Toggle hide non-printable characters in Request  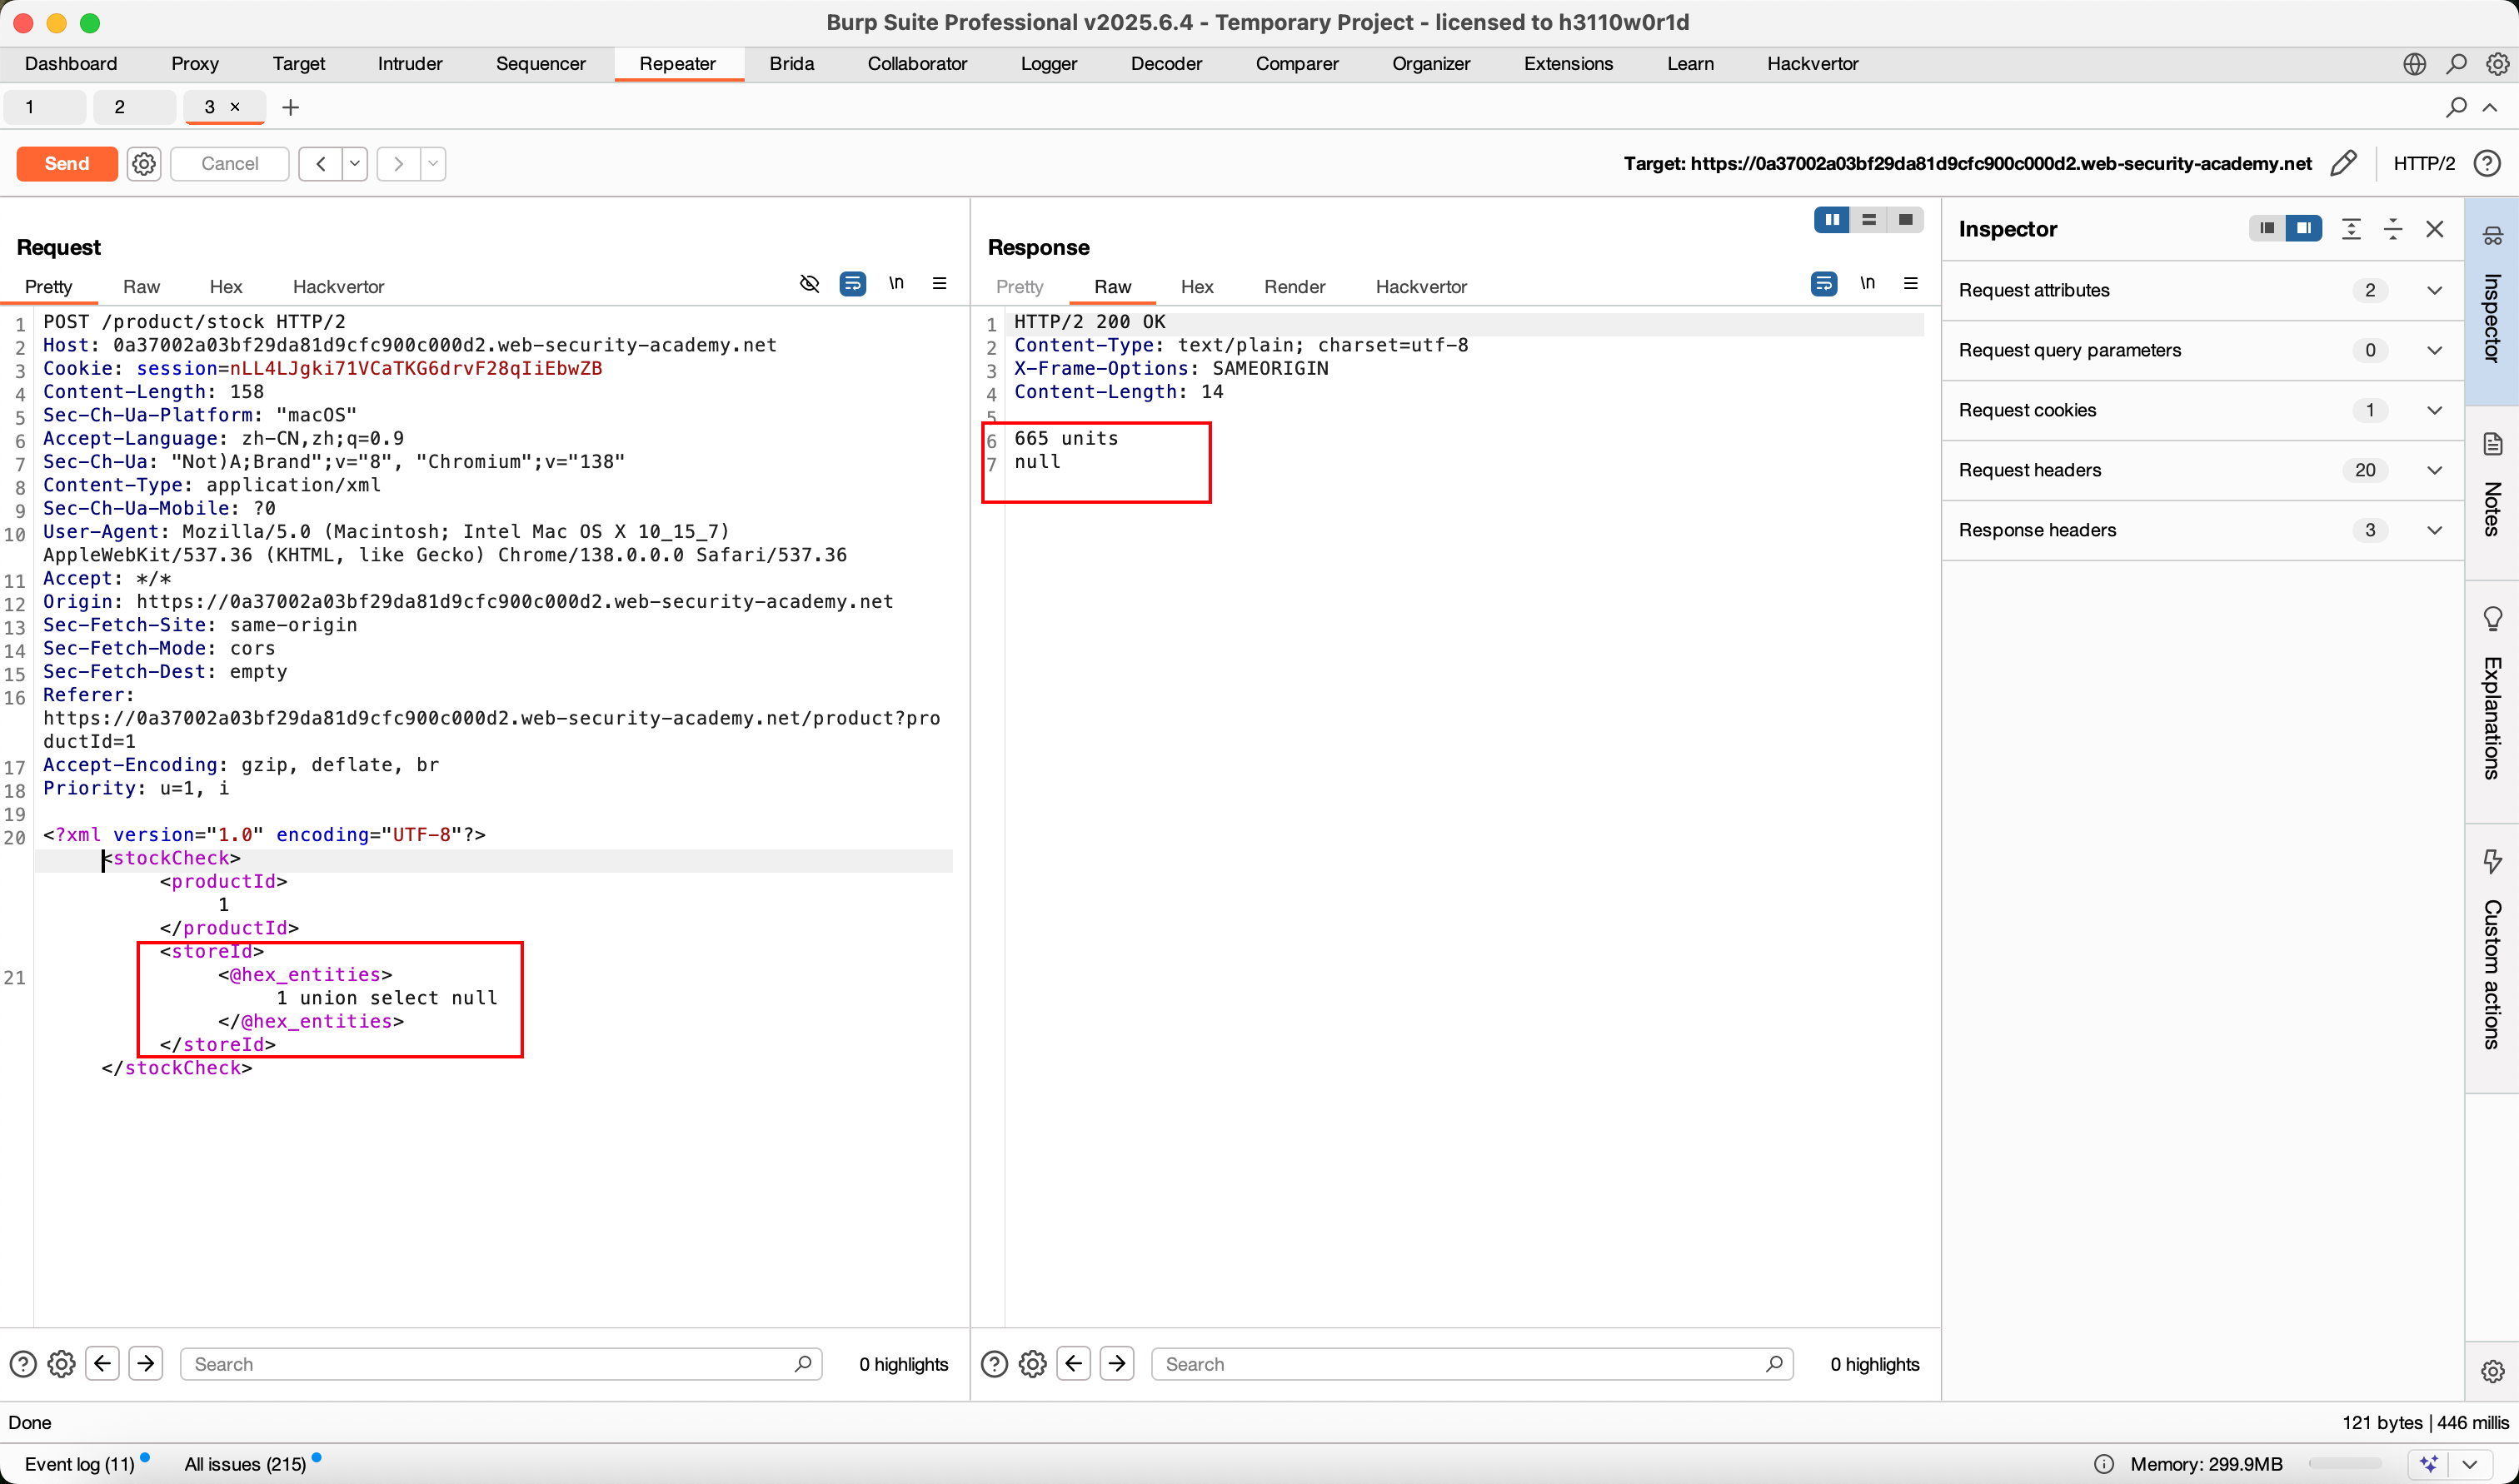pos(810,284)
